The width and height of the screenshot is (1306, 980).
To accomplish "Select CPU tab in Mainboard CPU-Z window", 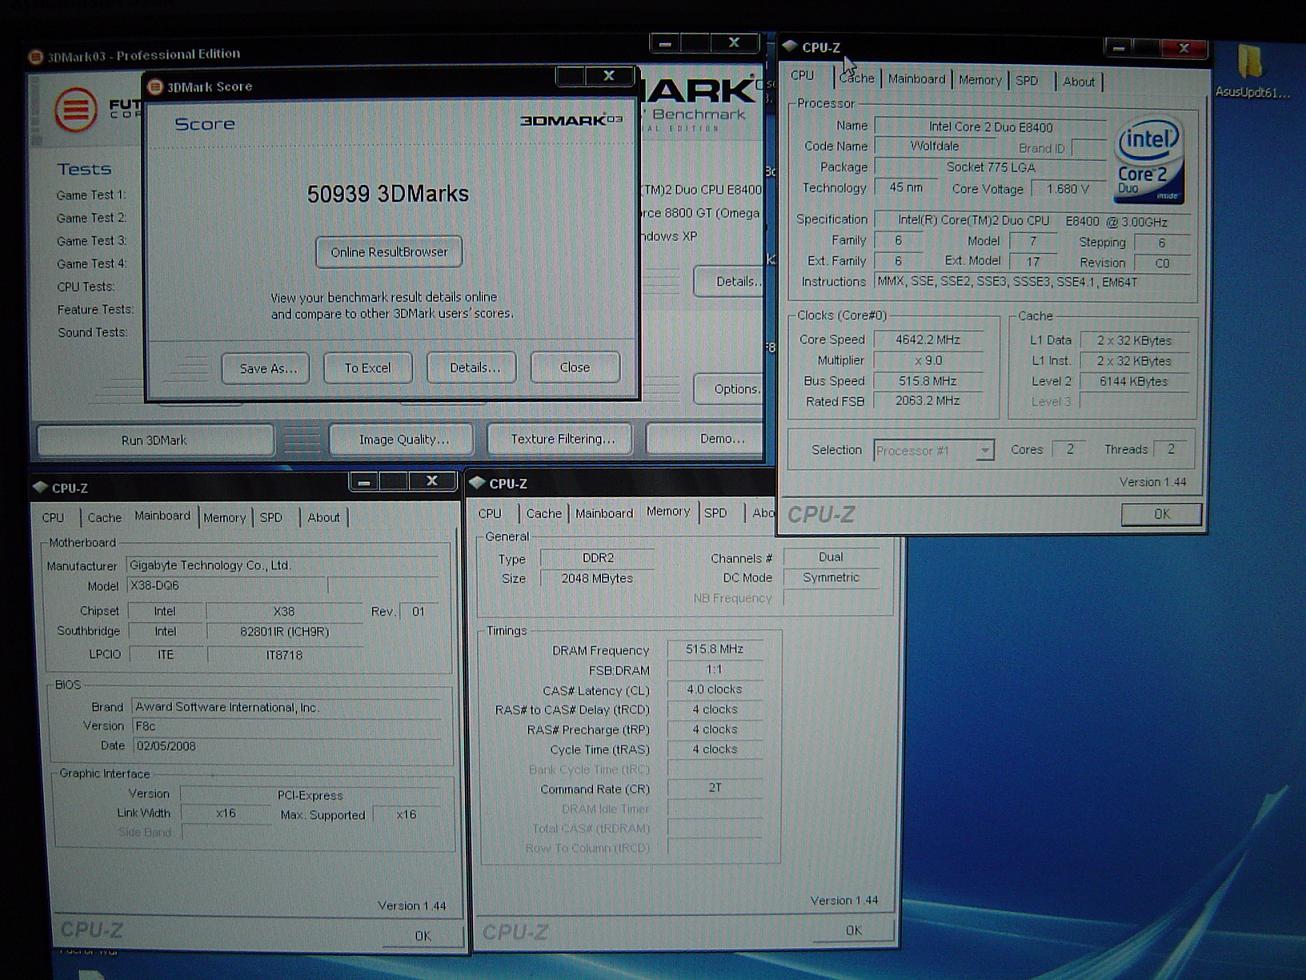I will (53, 518).
